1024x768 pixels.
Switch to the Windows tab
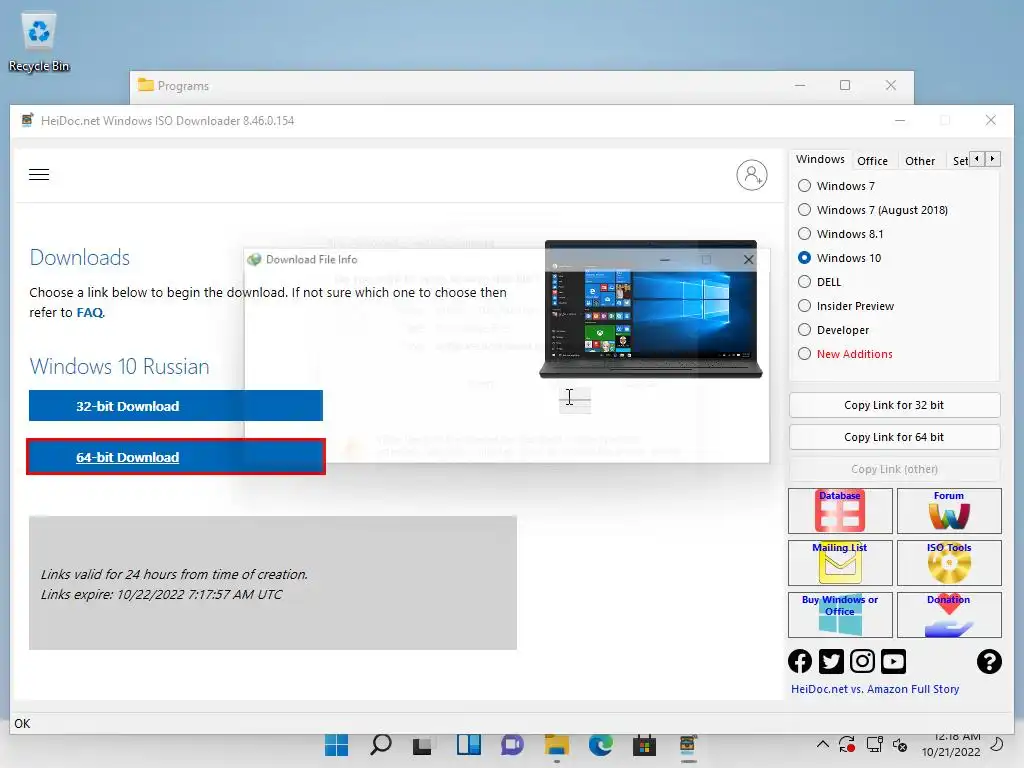(820, 159)
